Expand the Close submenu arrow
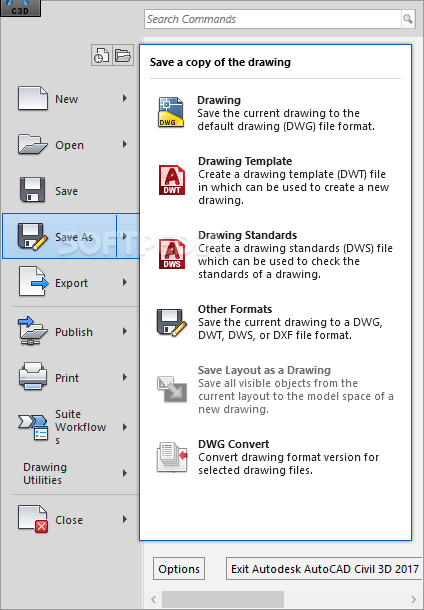424x610 pixels. pos(125,519)
